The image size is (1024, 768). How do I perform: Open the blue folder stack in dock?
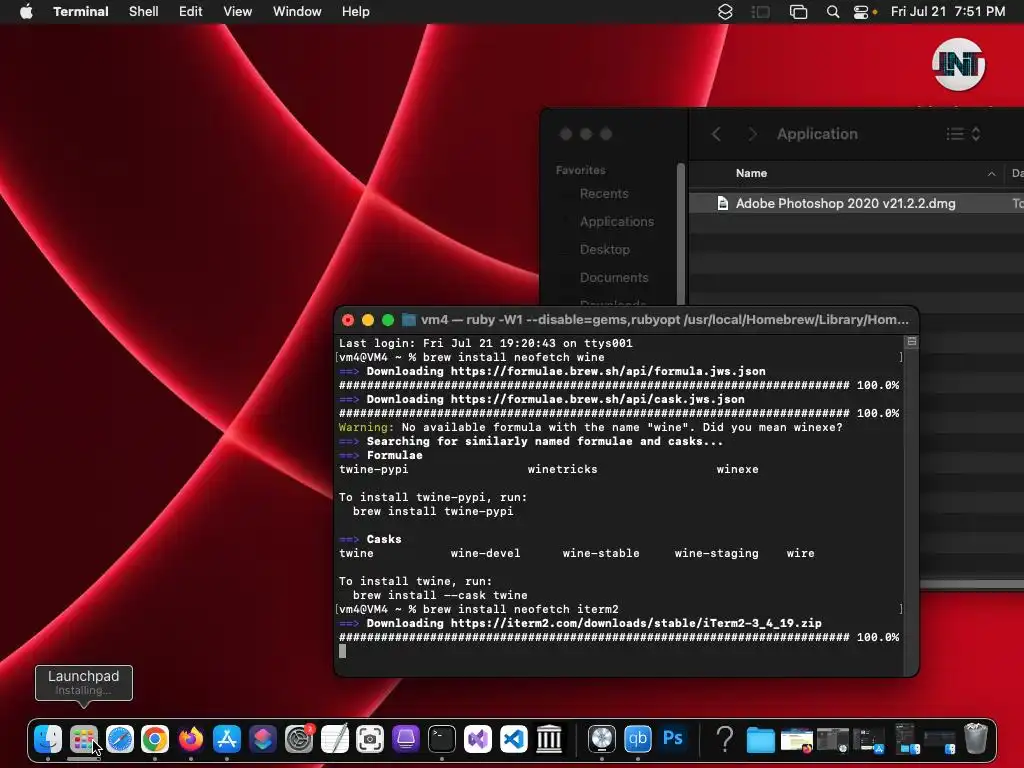tap(761, 740)
